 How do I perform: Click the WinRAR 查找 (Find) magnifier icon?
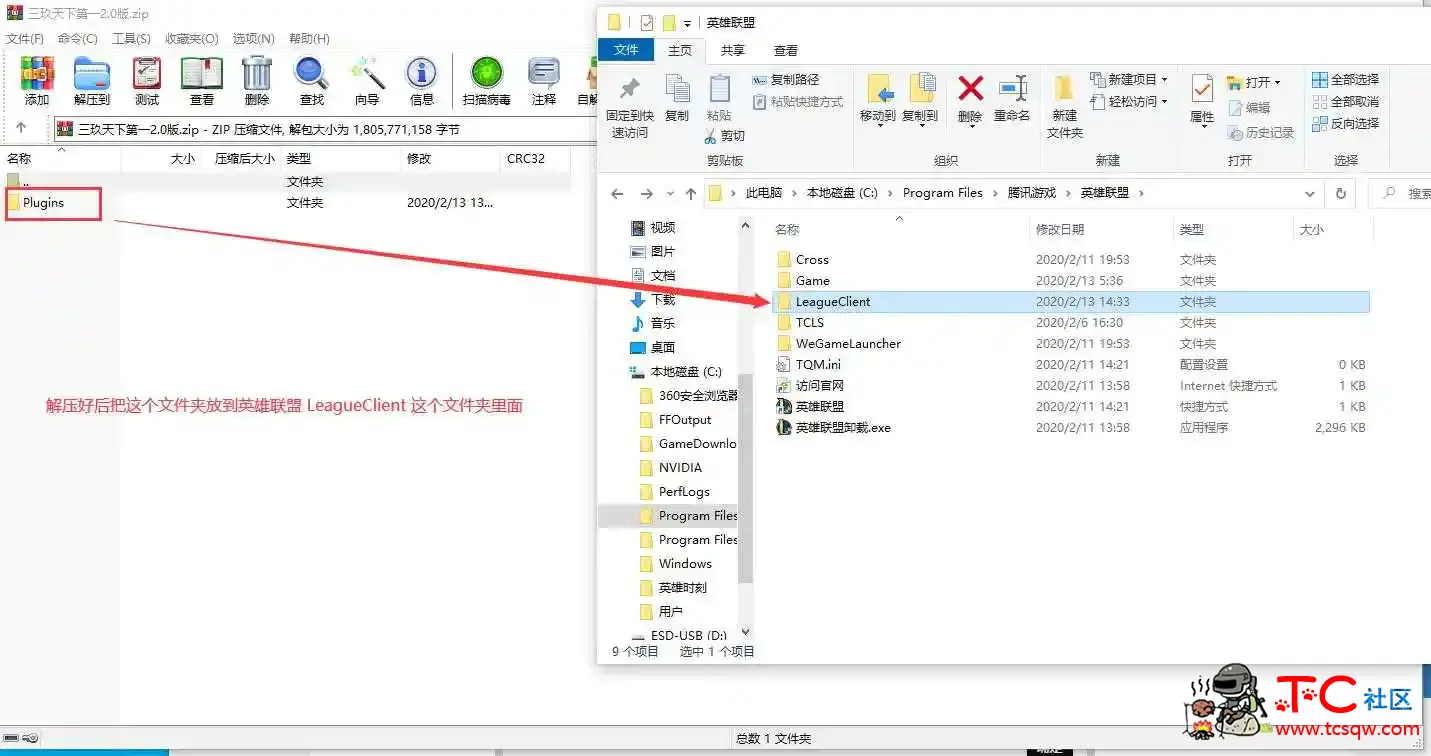(312, 81)
